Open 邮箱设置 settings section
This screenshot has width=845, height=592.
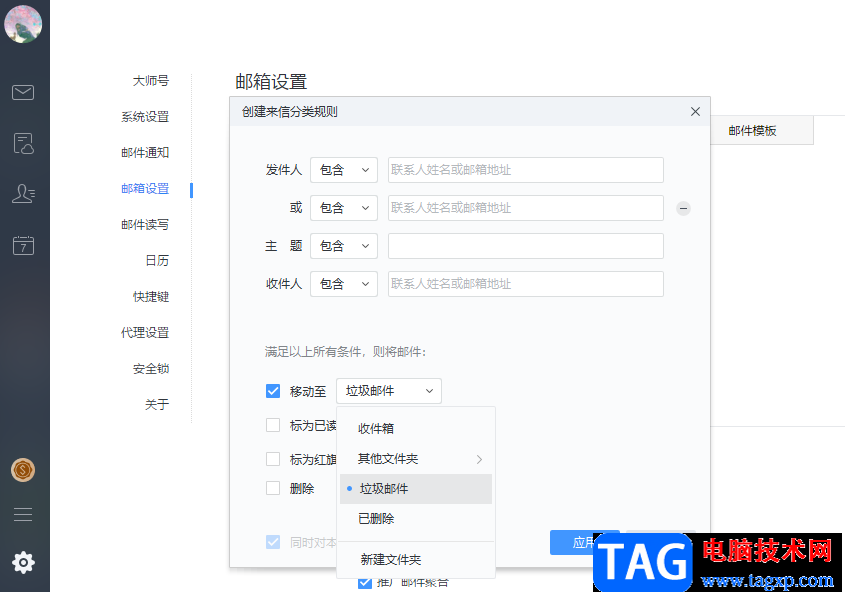[145, 189]
